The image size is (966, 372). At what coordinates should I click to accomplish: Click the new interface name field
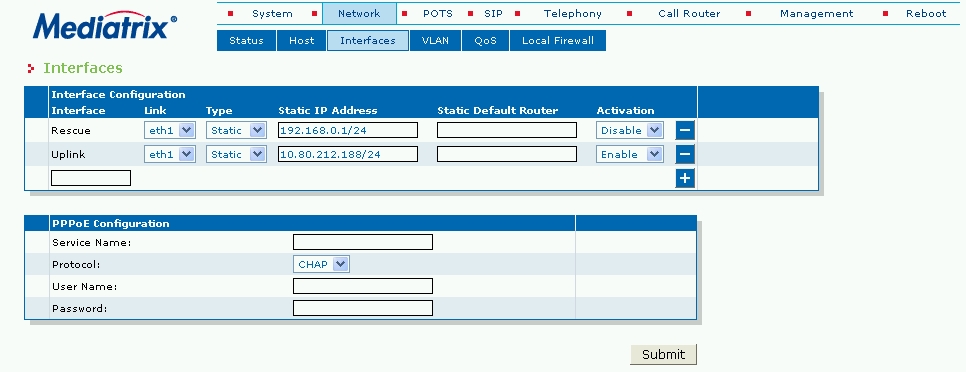coord(91,178)
